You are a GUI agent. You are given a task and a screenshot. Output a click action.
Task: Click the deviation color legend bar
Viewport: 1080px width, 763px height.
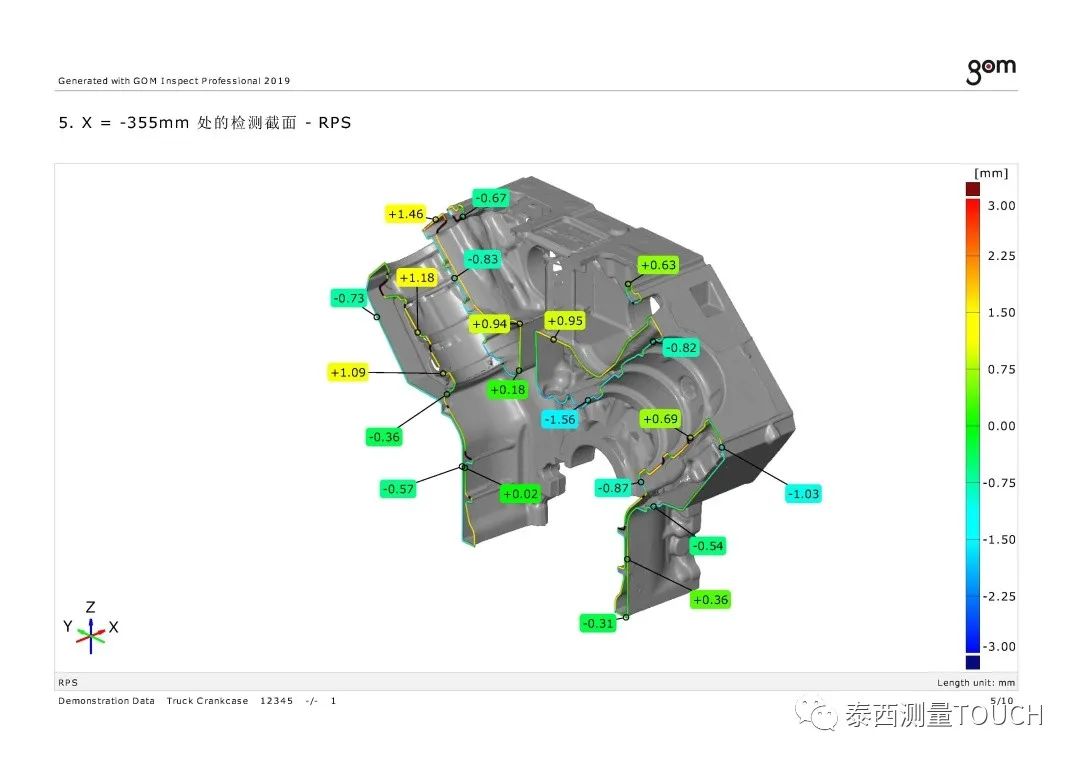973,425
